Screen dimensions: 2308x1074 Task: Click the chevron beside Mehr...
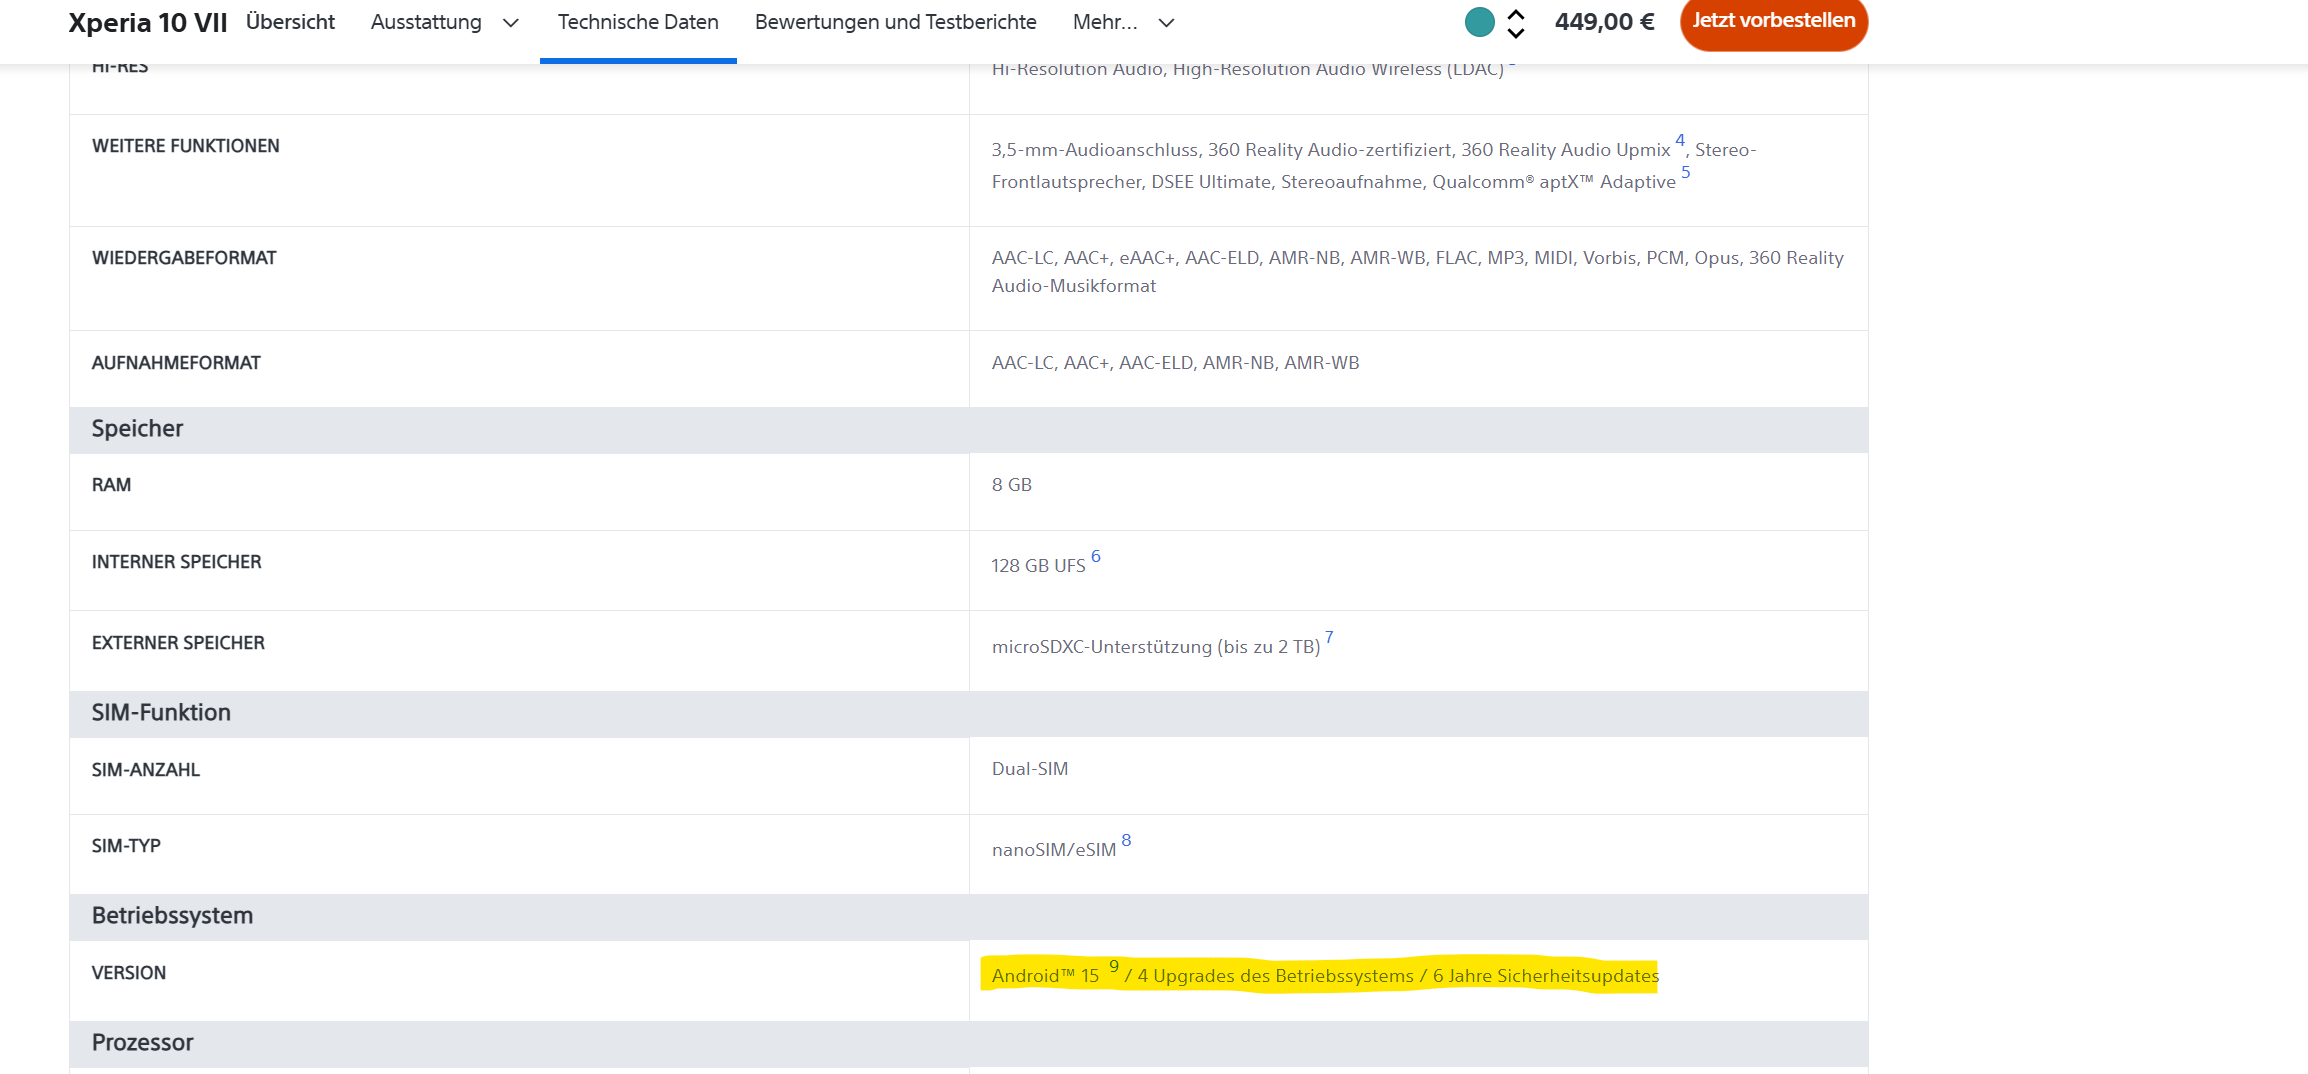1166,23
